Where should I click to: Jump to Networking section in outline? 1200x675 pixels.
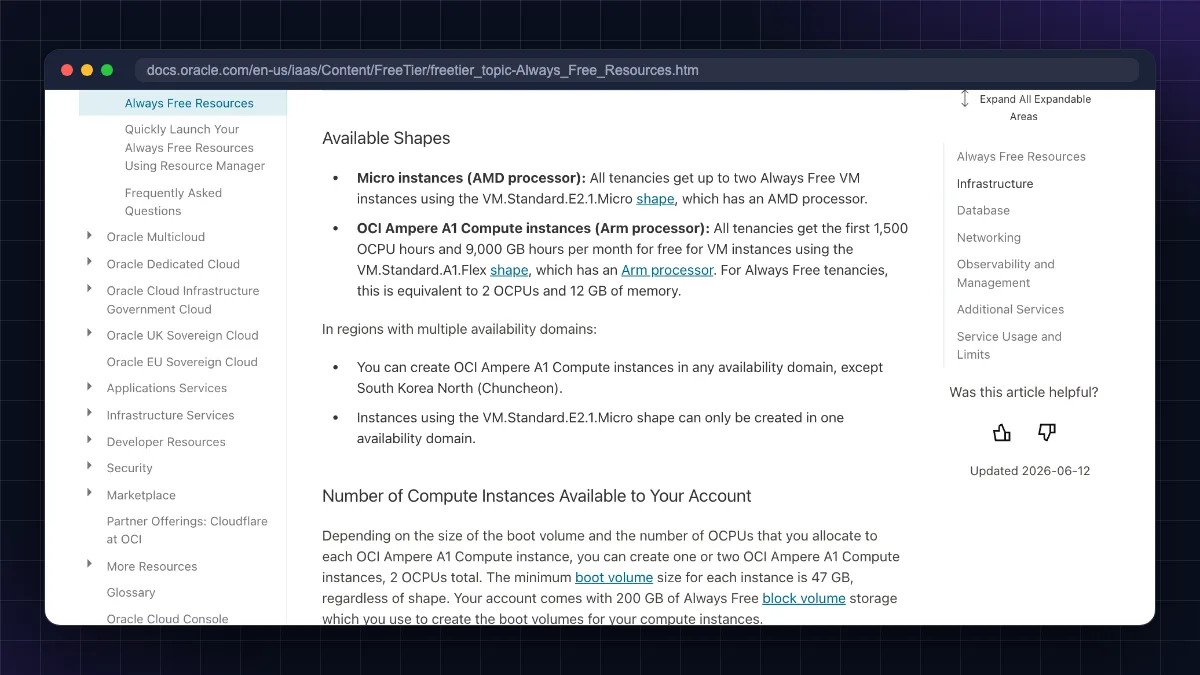989,237
